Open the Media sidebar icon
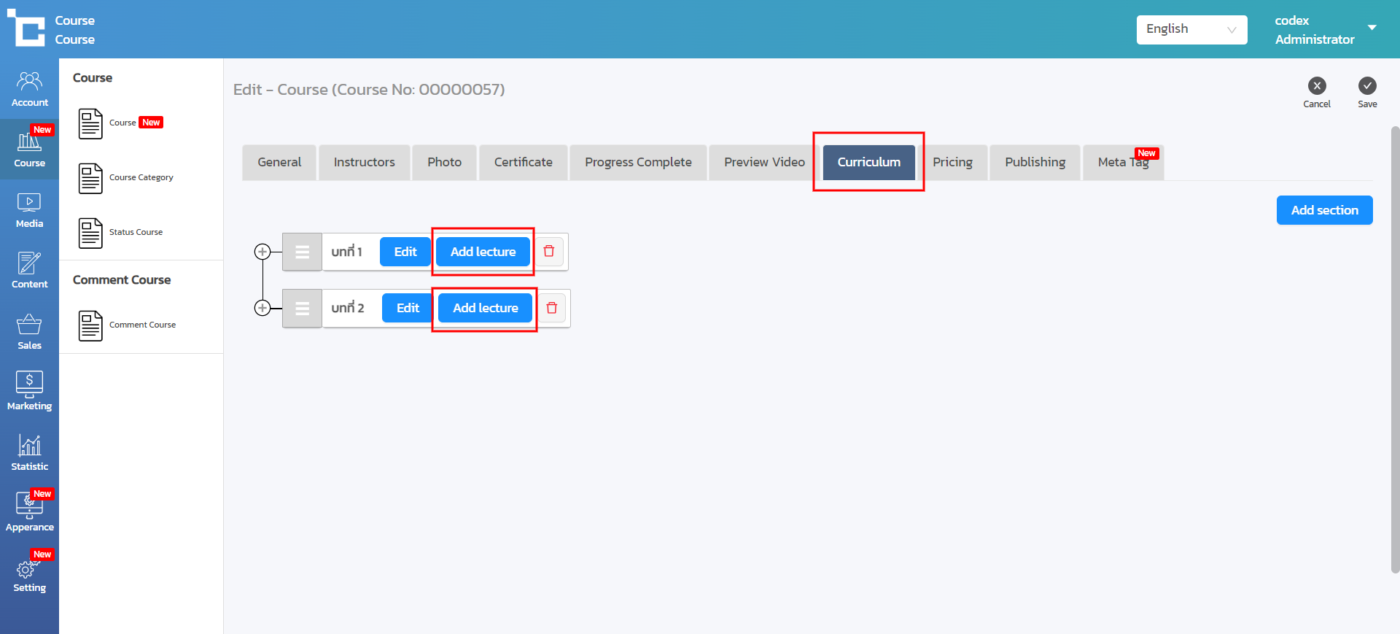Image resolution: width=1400 pixels, height=634 pixels. point(29,209)
